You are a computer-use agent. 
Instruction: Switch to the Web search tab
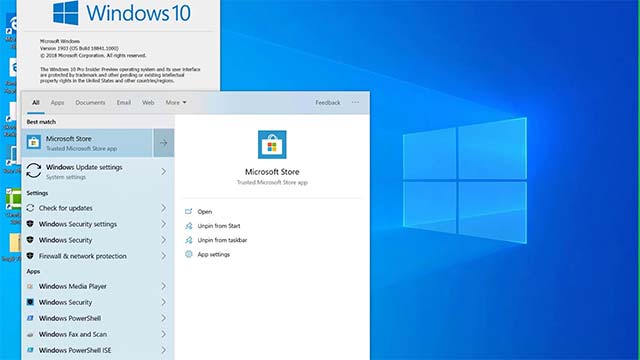[148, 102]
